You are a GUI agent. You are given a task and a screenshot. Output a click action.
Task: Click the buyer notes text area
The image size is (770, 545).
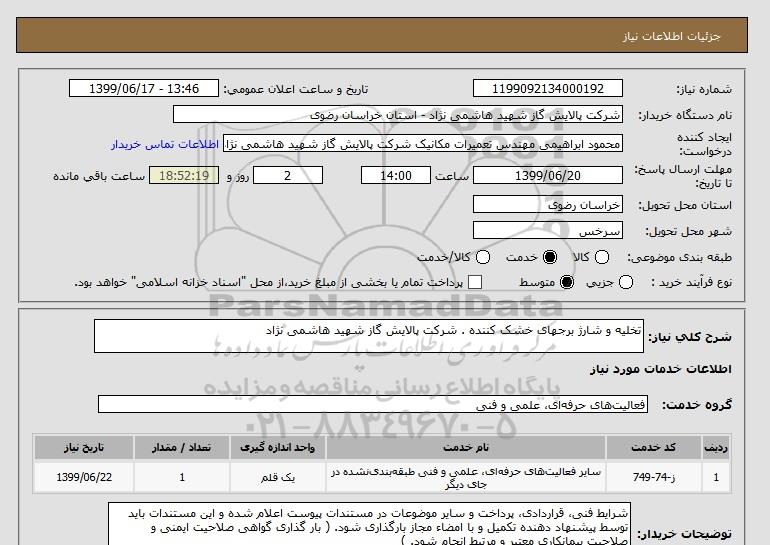click(x=369, y=523)
